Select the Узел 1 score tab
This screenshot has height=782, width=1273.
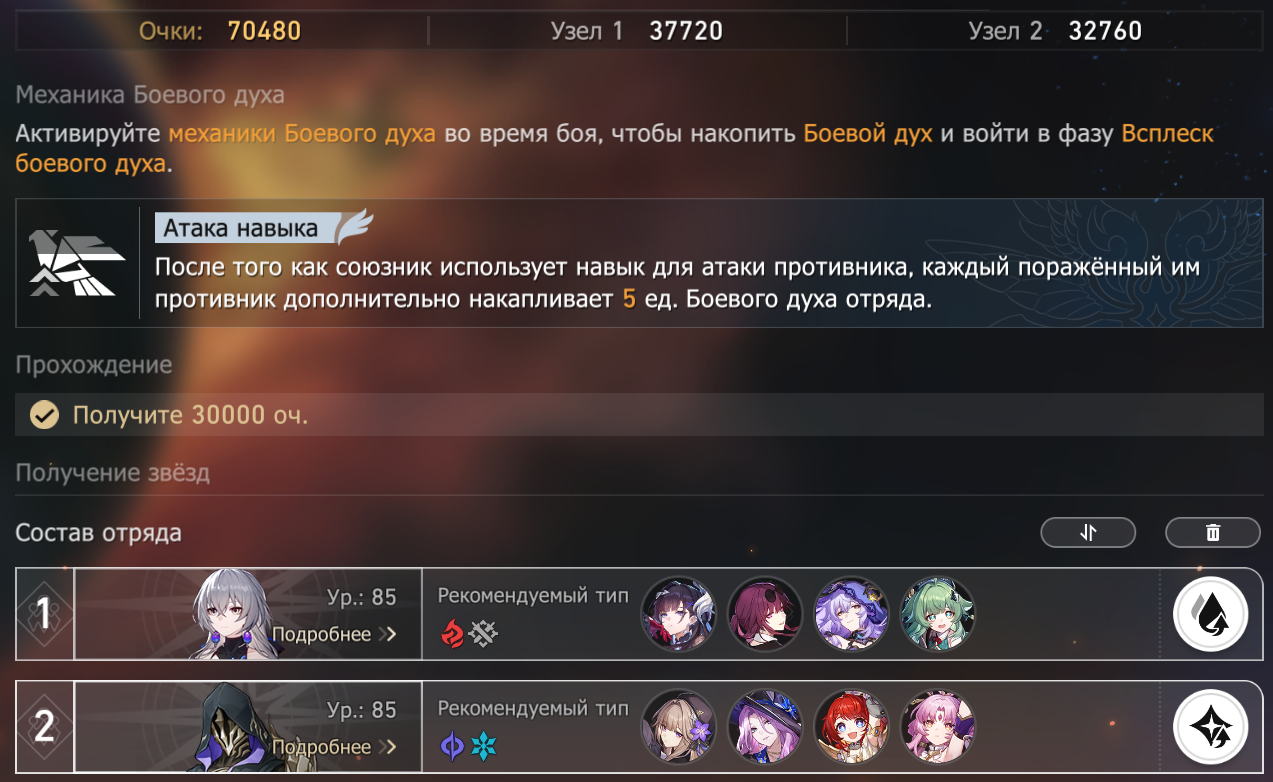click(x=637, y=31)
